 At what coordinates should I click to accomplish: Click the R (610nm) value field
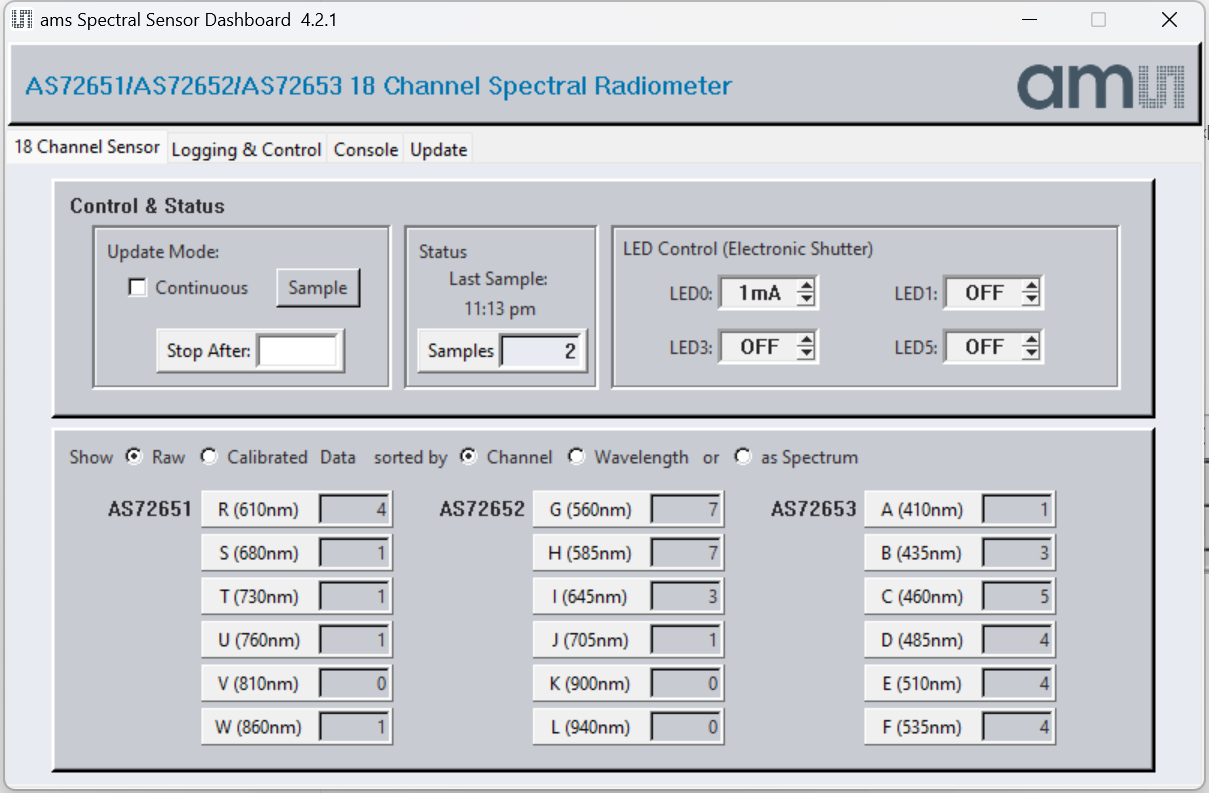click(x=354, y=510)
